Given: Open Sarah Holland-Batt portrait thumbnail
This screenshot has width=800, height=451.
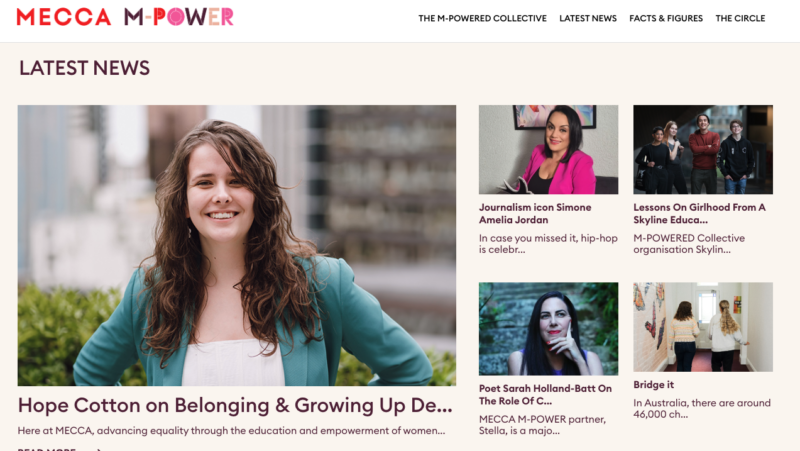Looking at the screenshot, I should (548, 329).
